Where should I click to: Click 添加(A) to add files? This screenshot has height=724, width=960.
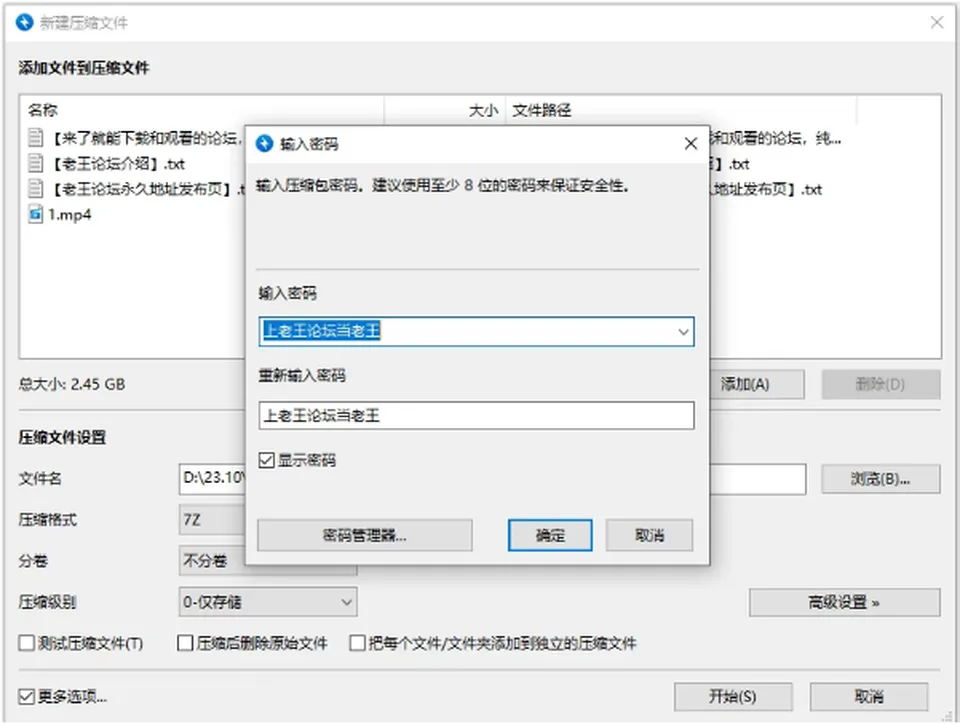pos(757,384)
